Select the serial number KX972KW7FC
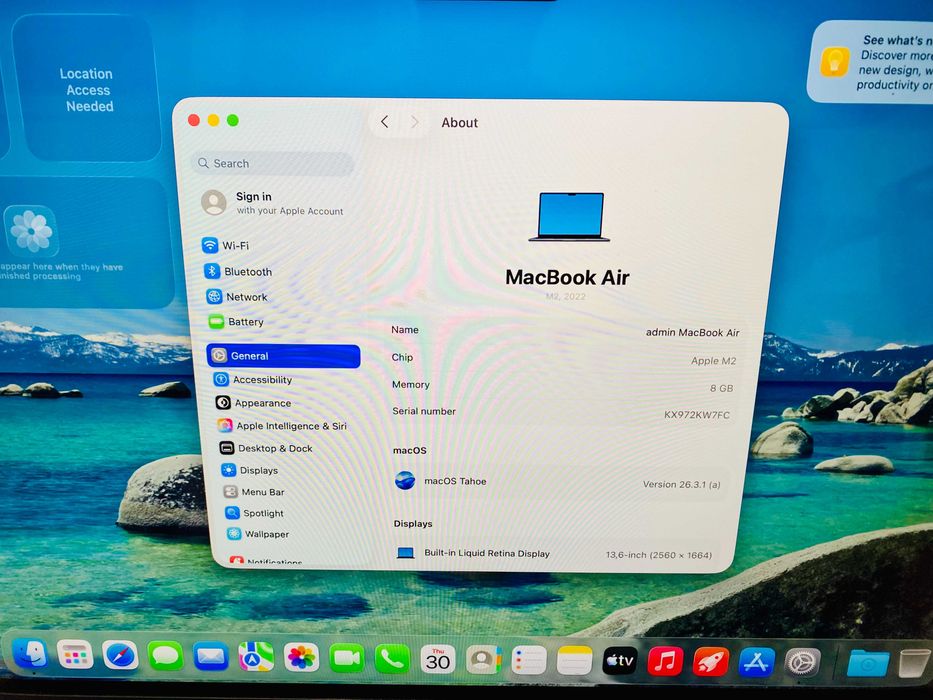This screenshot has height=700, width=933. [x=697, y=415]
